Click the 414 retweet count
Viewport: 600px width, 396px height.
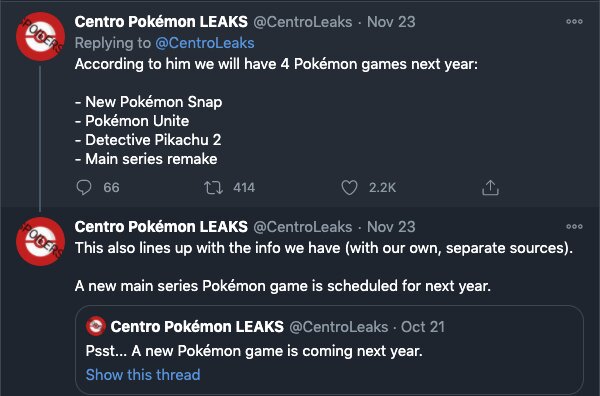244,187
